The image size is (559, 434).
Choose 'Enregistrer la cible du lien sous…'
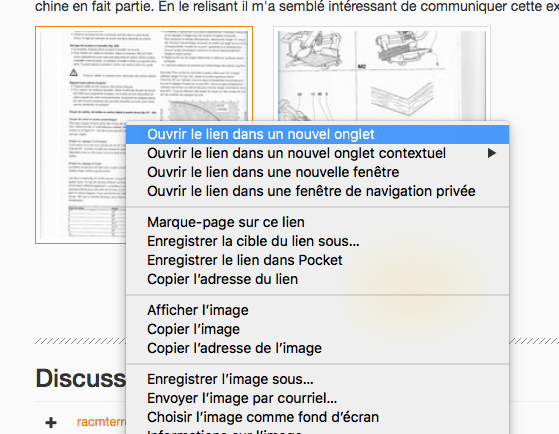tap(318, 241)
